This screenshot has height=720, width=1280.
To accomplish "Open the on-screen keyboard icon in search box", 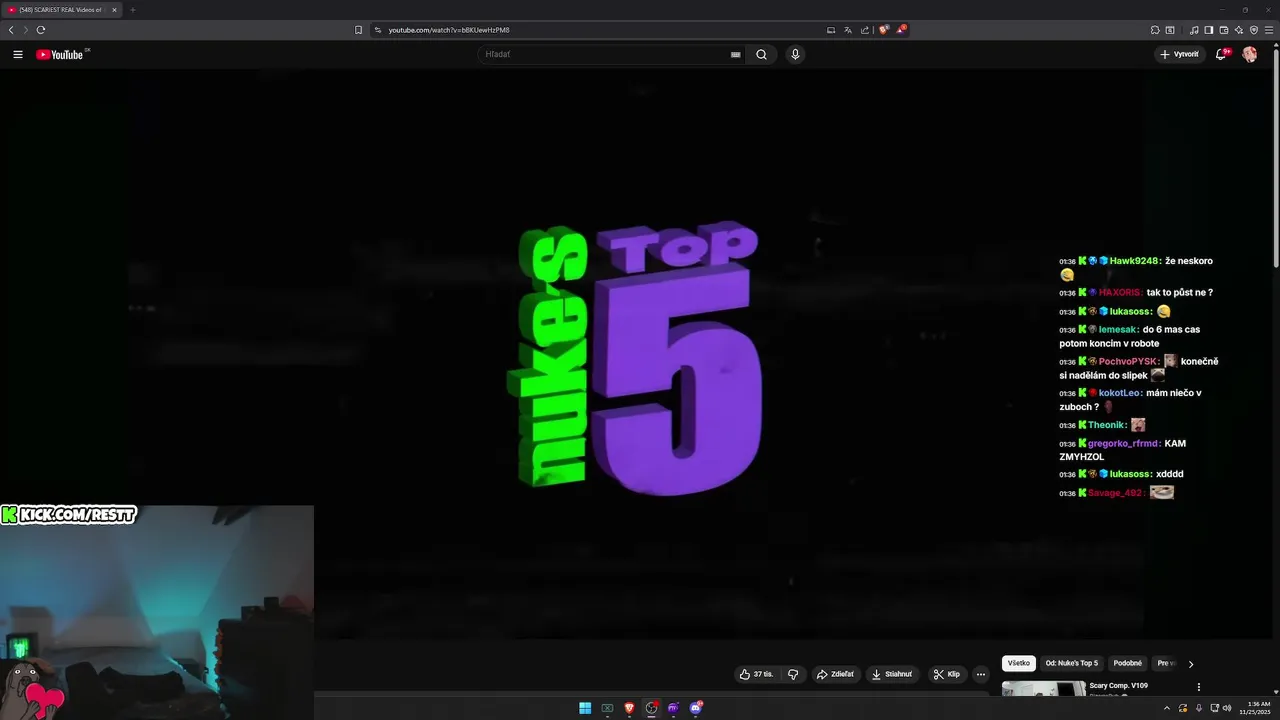I will (735, 55).
